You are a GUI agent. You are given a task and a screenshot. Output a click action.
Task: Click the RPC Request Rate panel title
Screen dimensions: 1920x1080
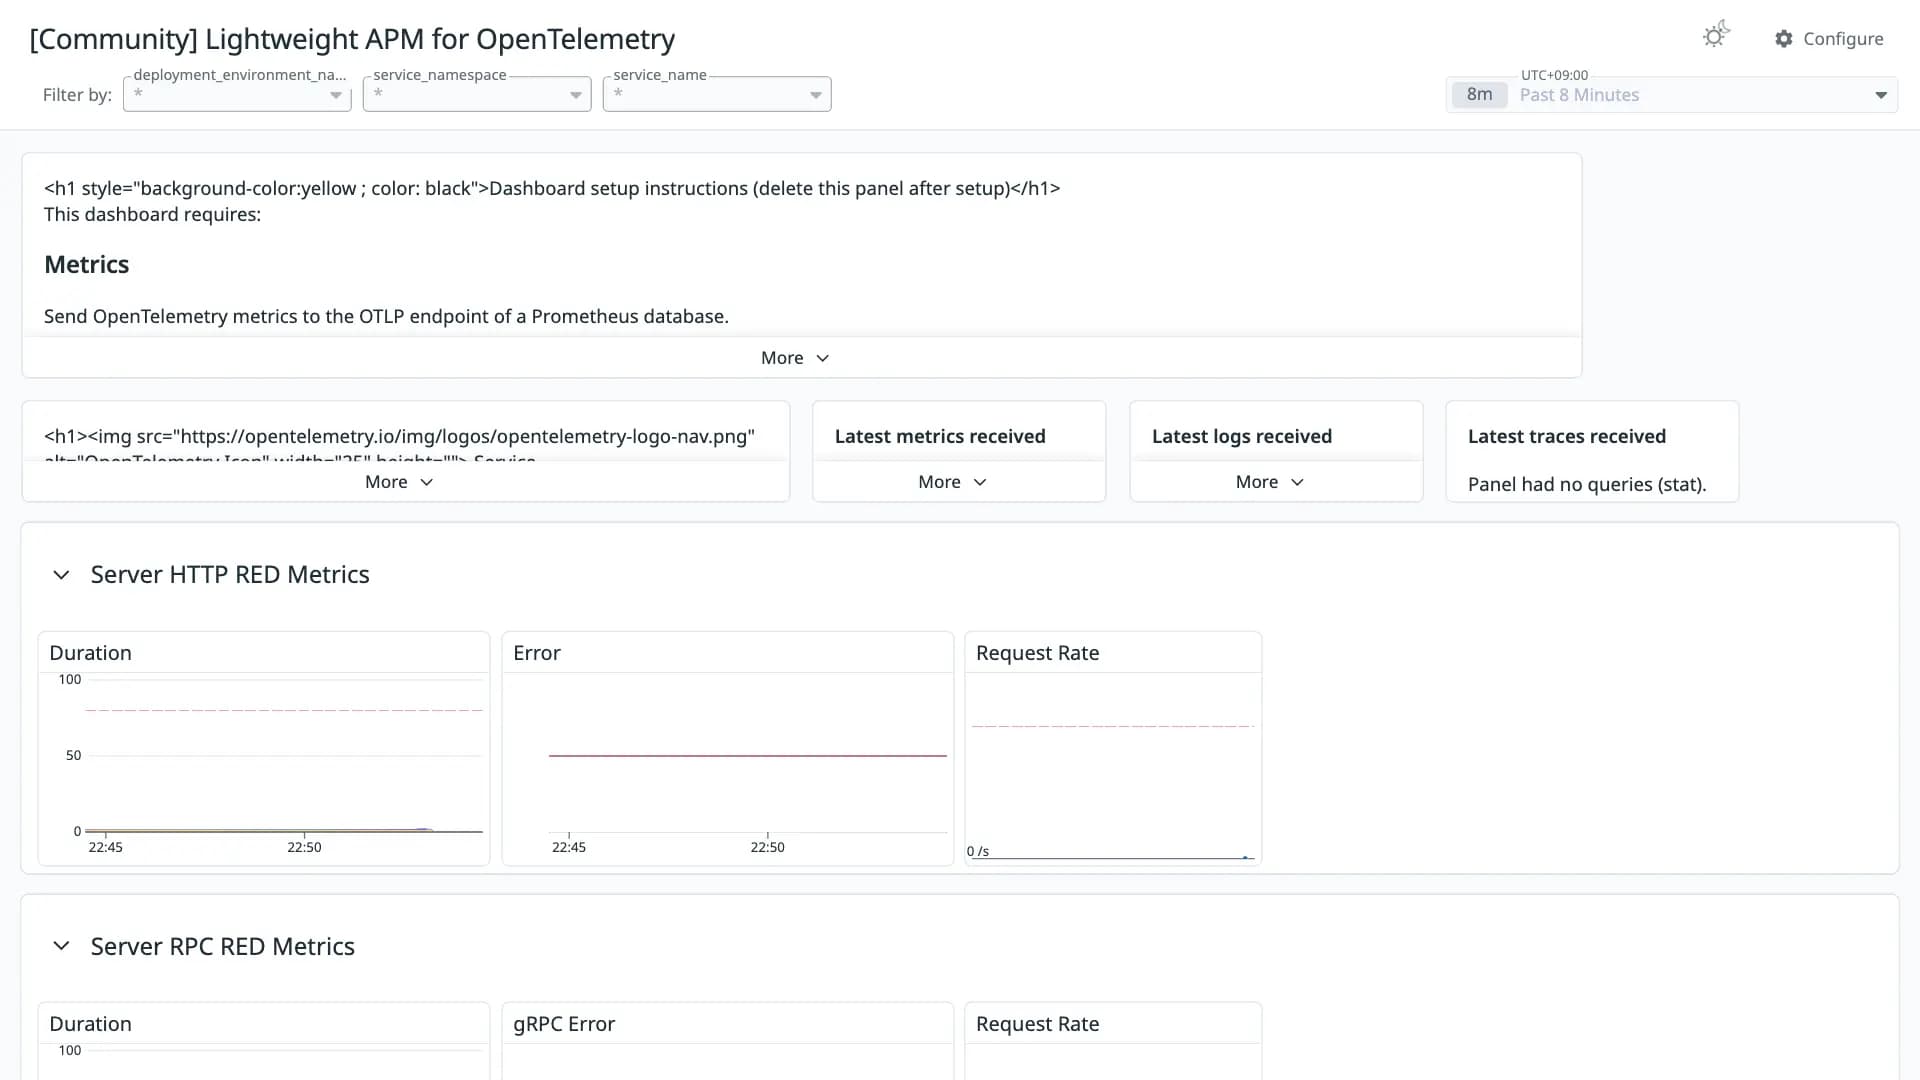[1037, 1024]
